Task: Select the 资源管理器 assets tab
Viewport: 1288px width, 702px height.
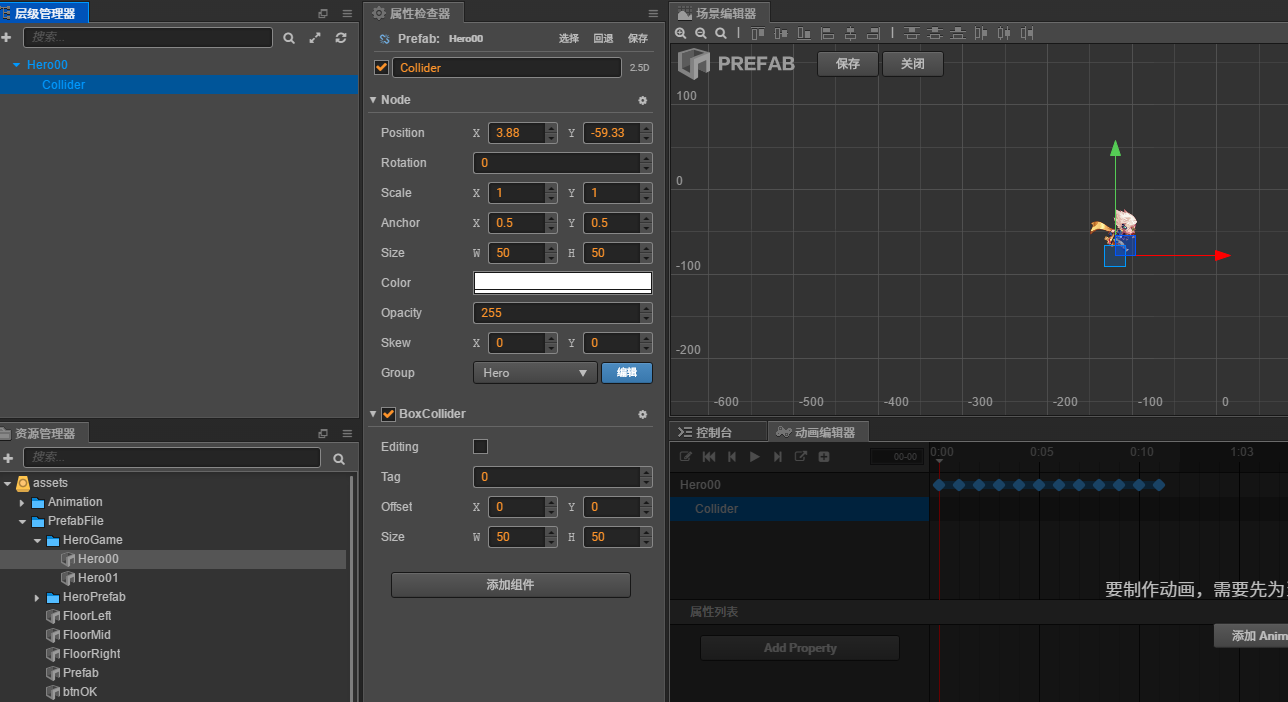Action: (x=44, y=434)
